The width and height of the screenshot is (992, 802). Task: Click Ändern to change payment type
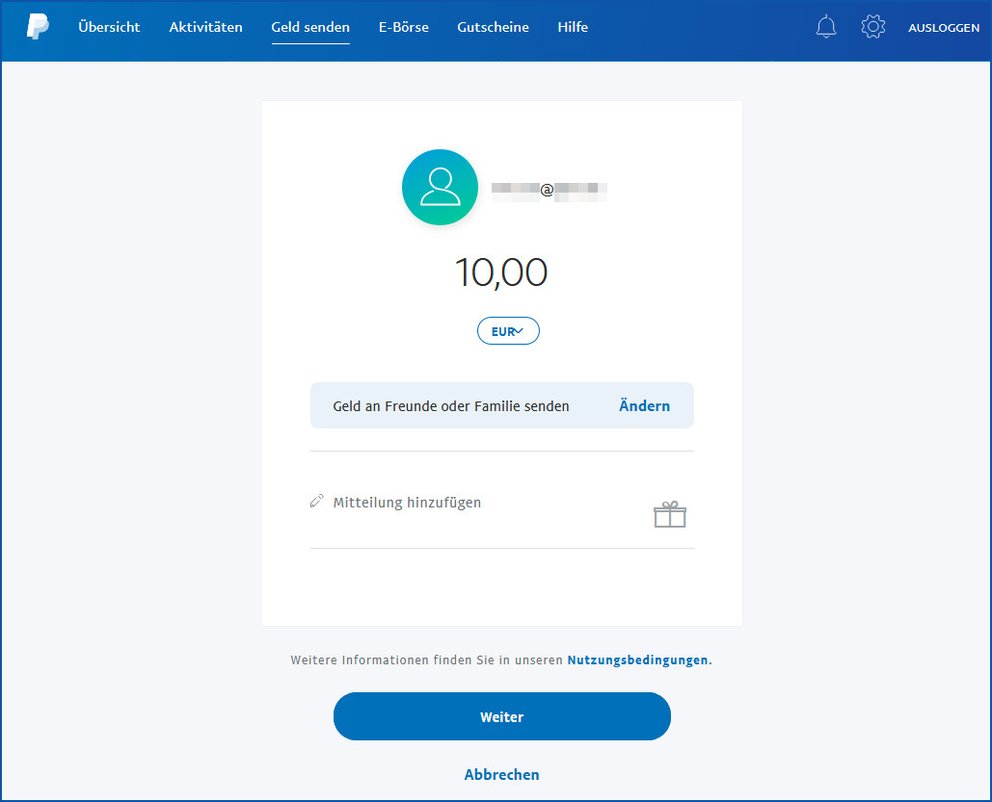click(x=644, y=406)
